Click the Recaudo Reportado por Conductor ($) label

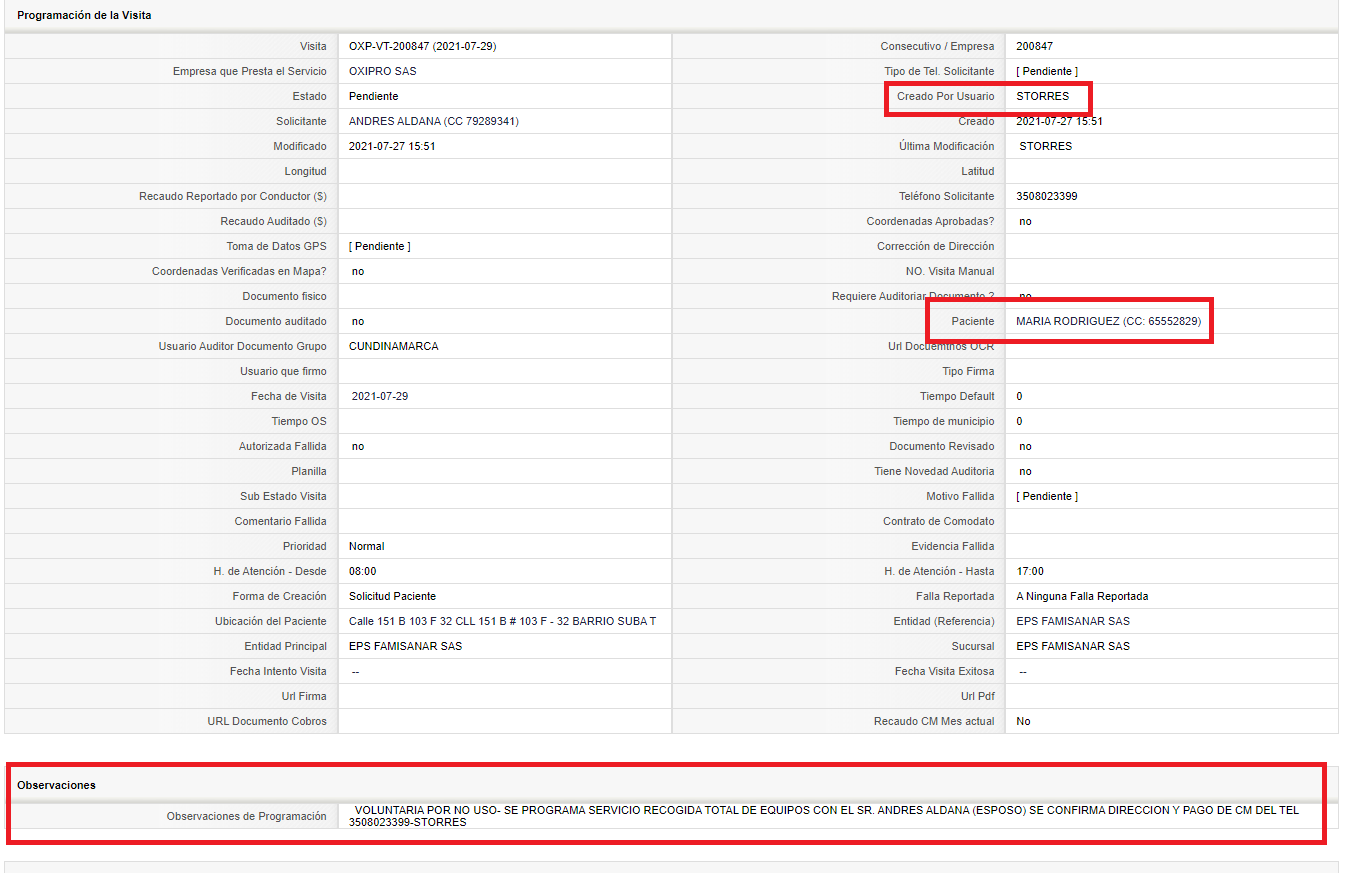pos(233,196)
